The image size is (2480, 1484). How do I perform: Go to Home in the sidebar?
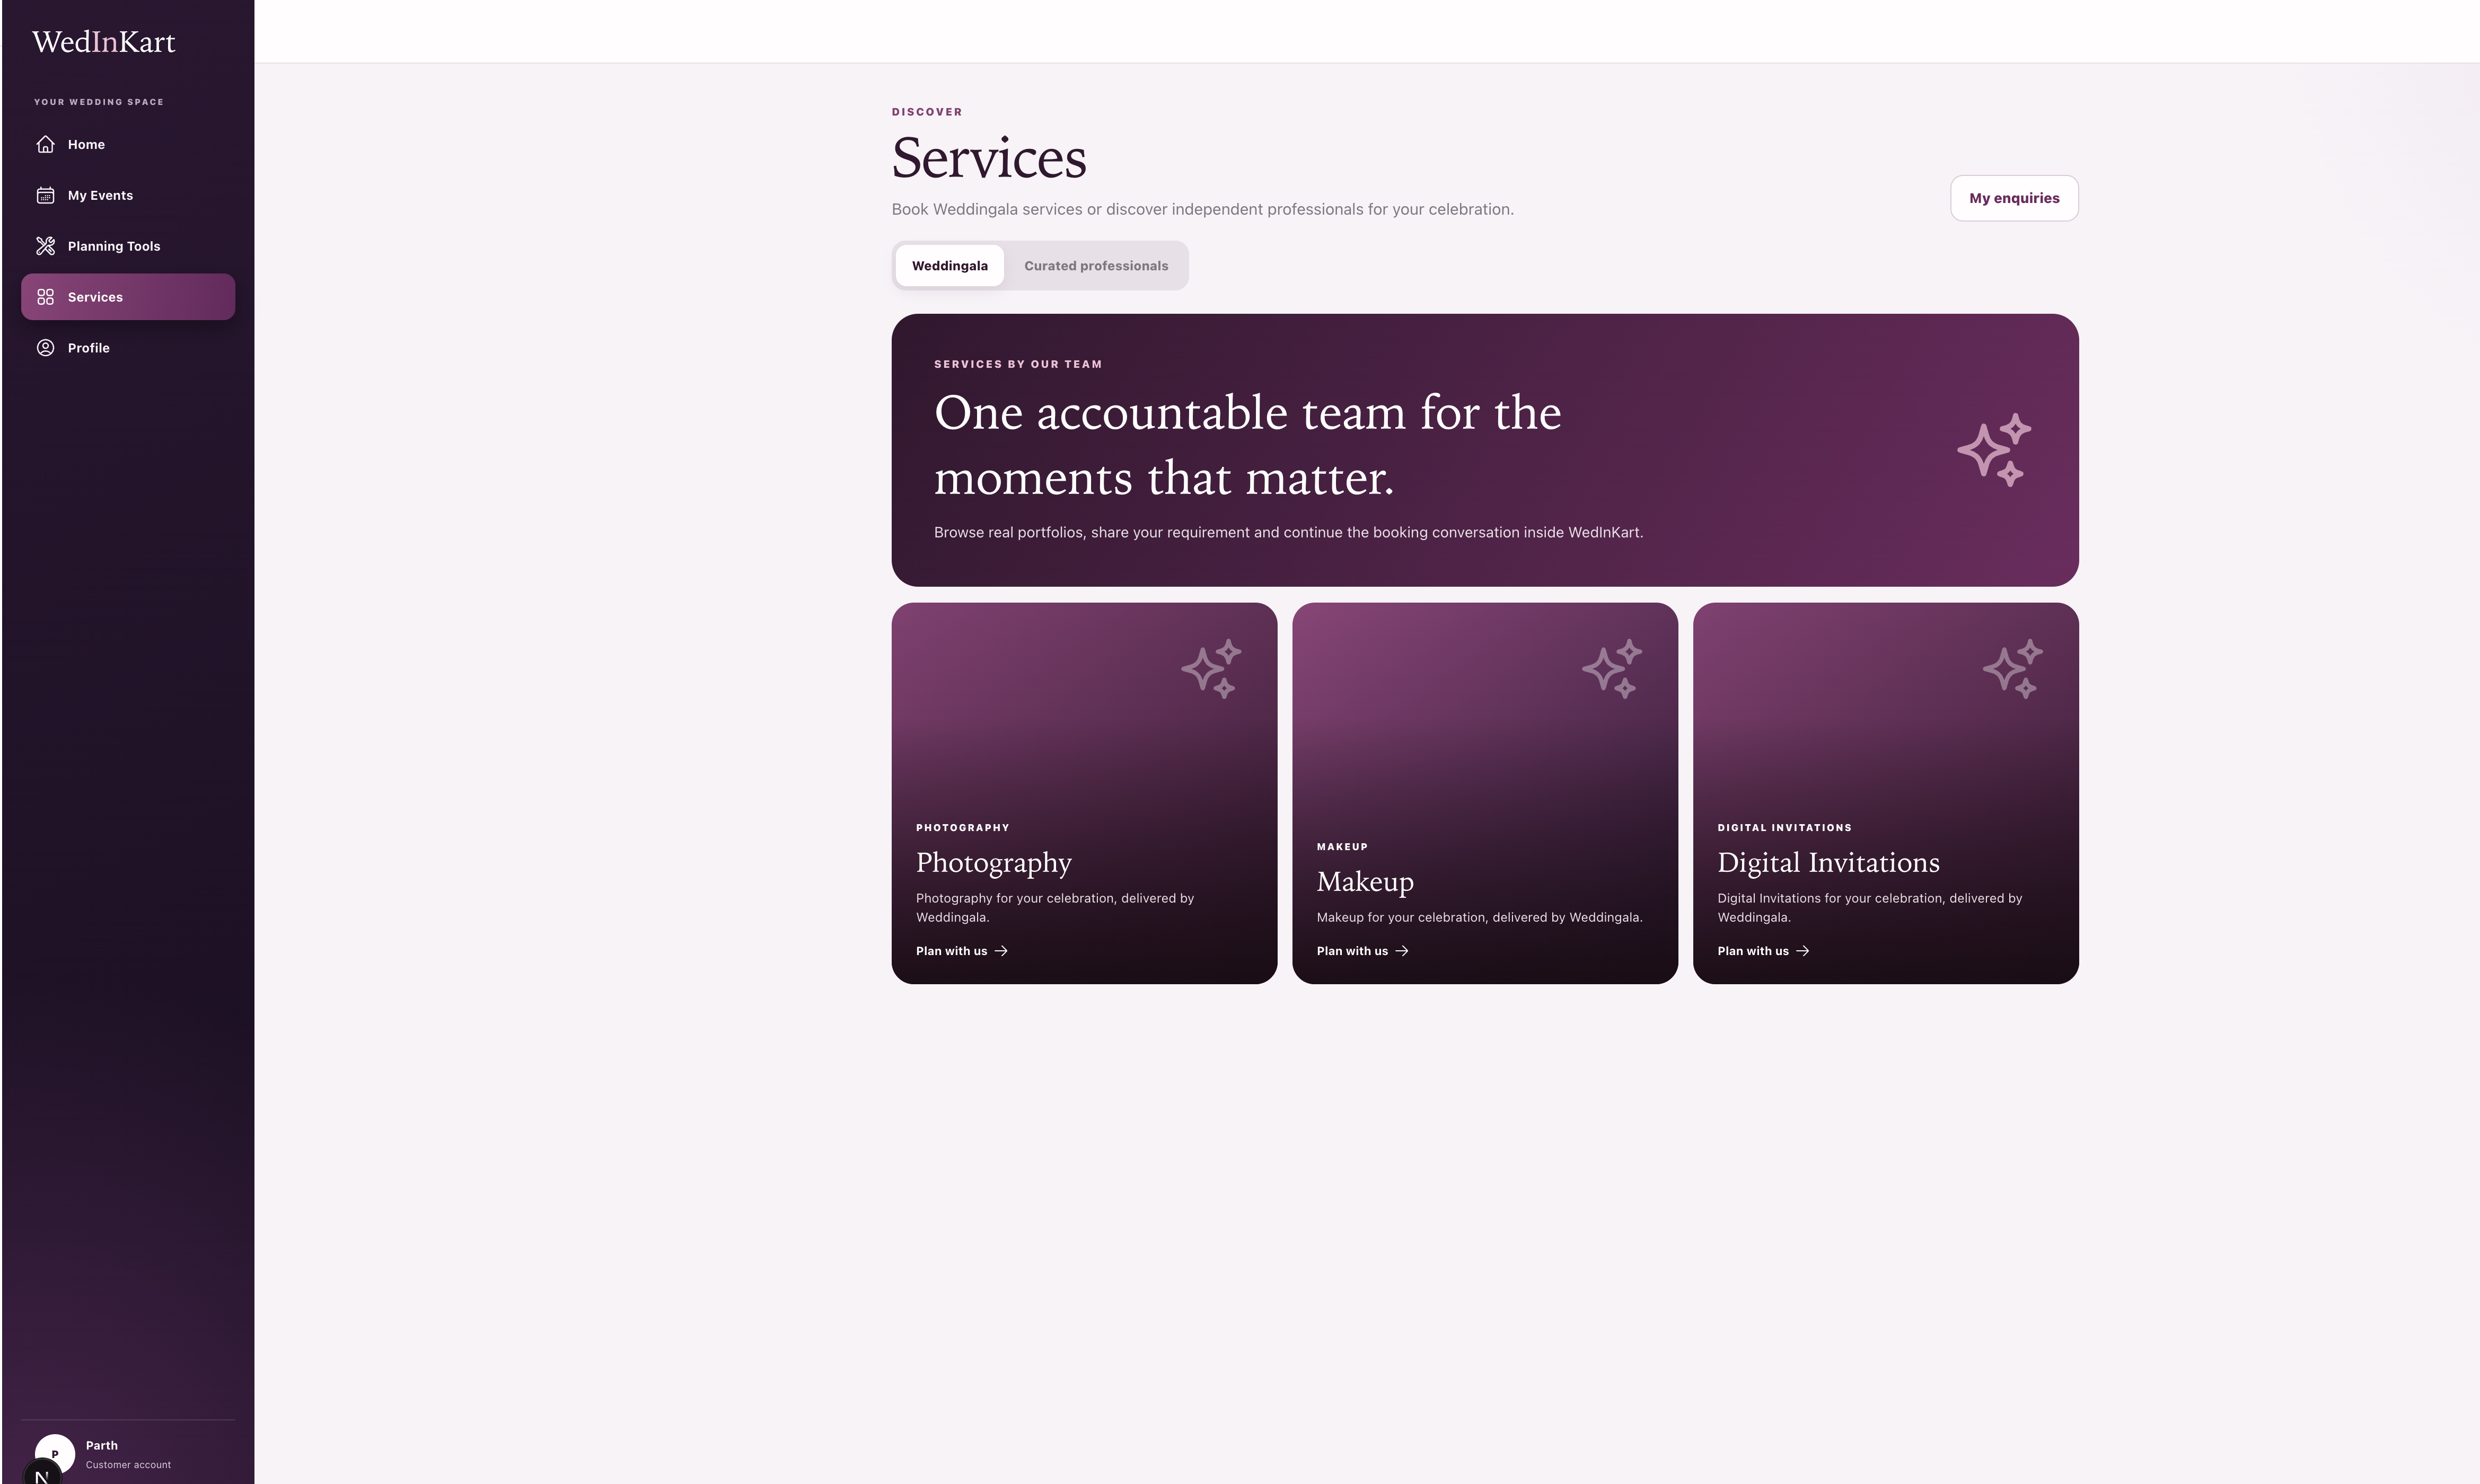pos(128,145)
